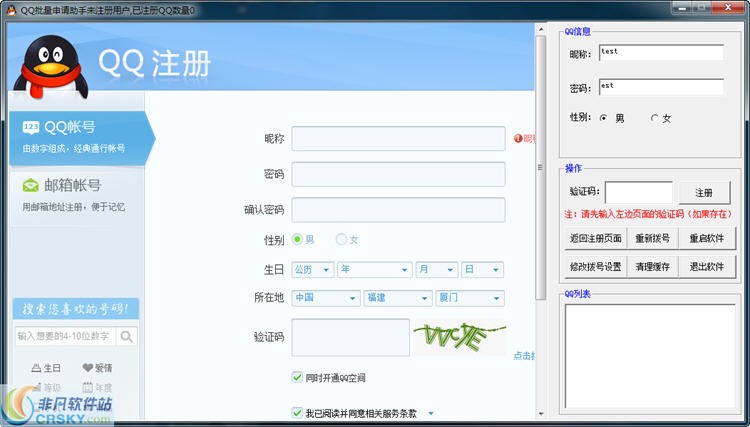The image size is (750, 427).
Task: Click the 年度 calendar icon
Action: [88, 387]
